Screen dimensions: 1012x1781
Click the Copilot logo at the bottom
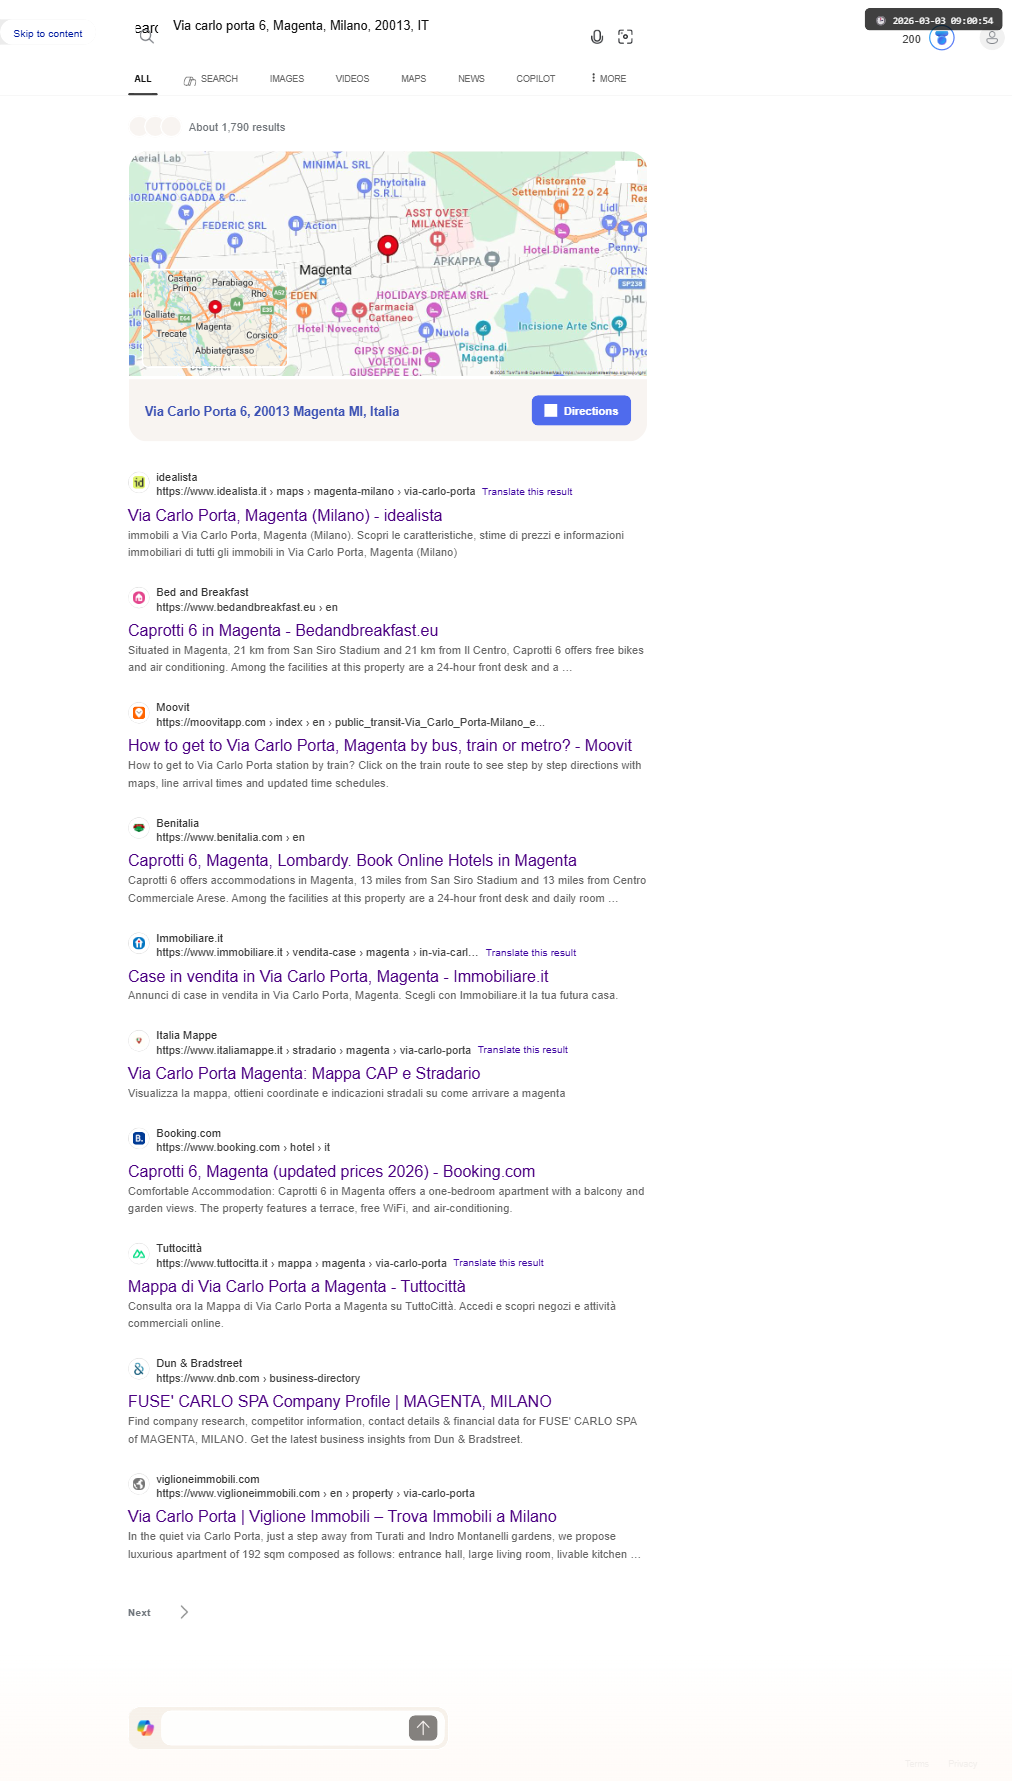[146, 1728]
